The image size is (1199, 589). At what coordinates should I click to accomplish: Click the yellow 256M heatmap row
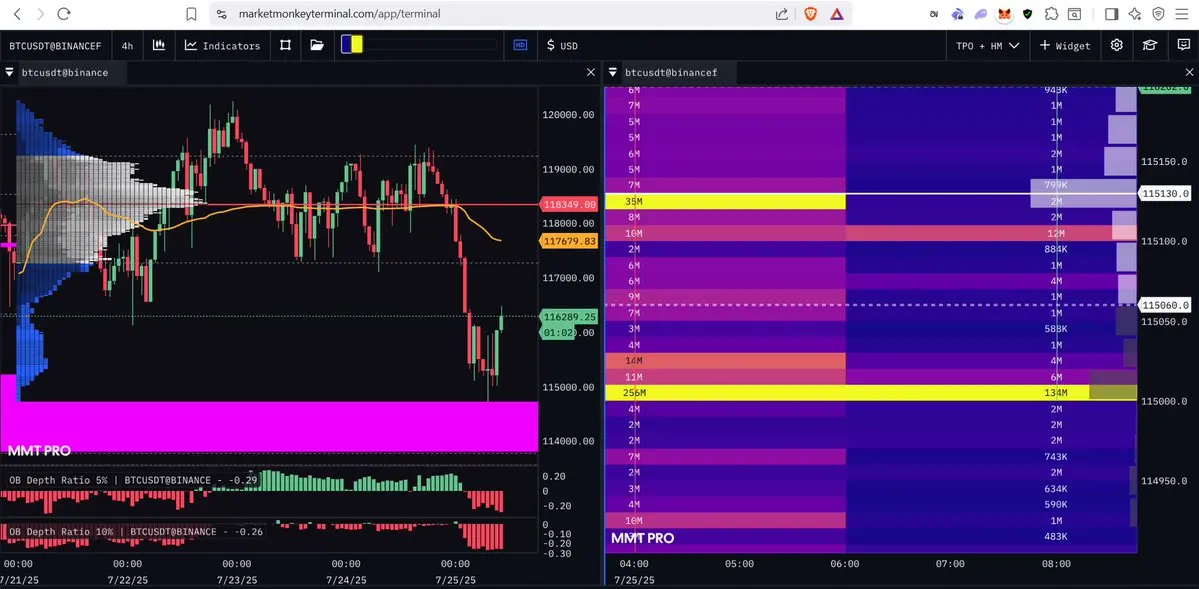[x=871, y=392]
